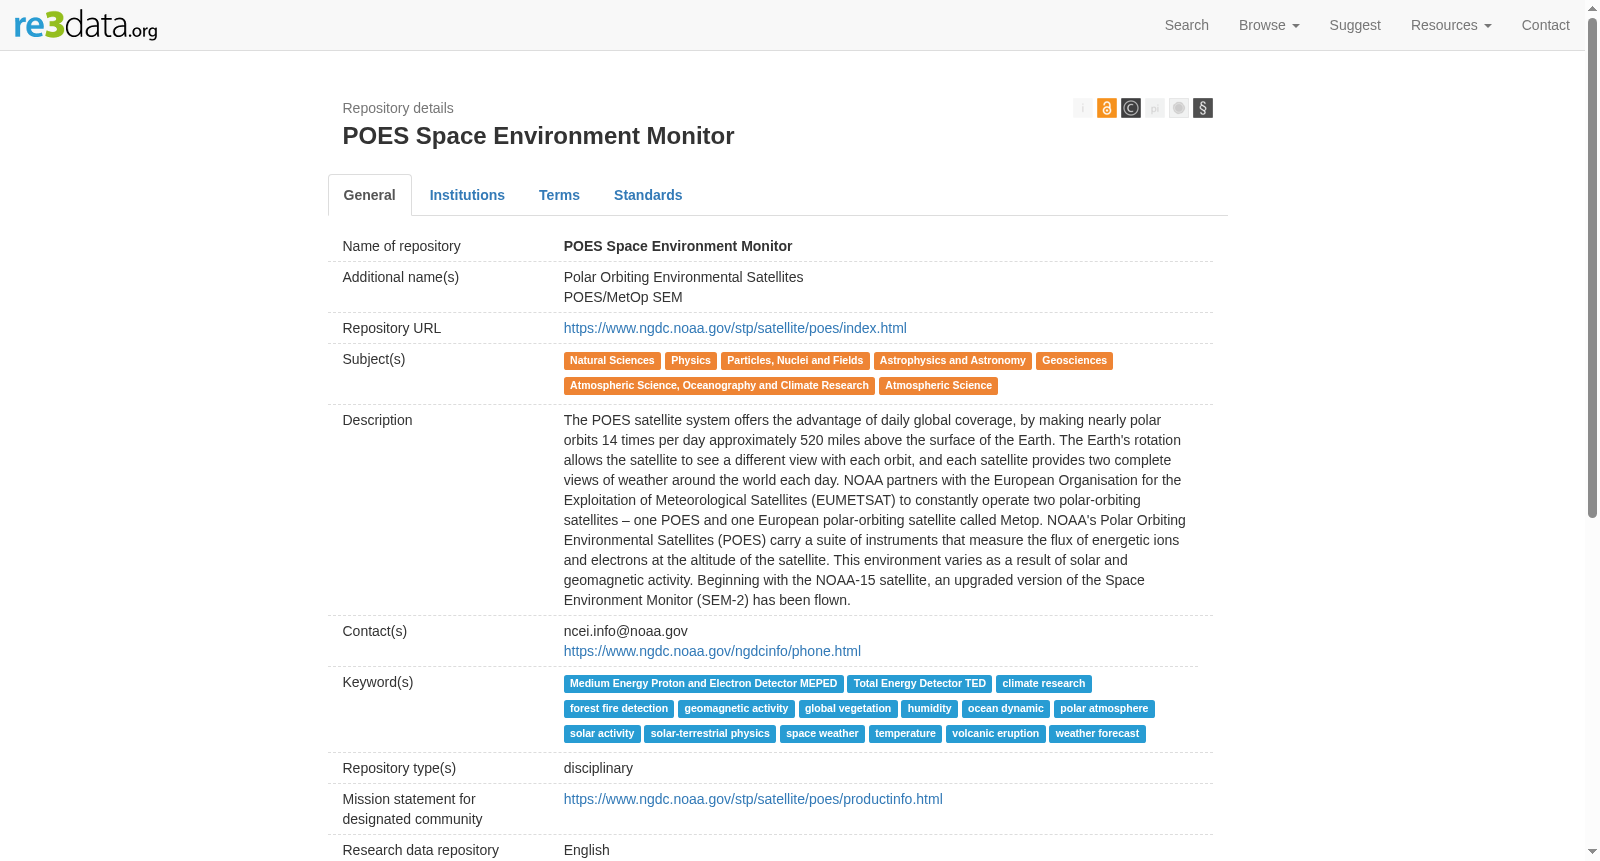The height and width of the screenshot is (861, 1600).
Task: Open the Repository URL poes/index.html link
Action: coord(735,328)
